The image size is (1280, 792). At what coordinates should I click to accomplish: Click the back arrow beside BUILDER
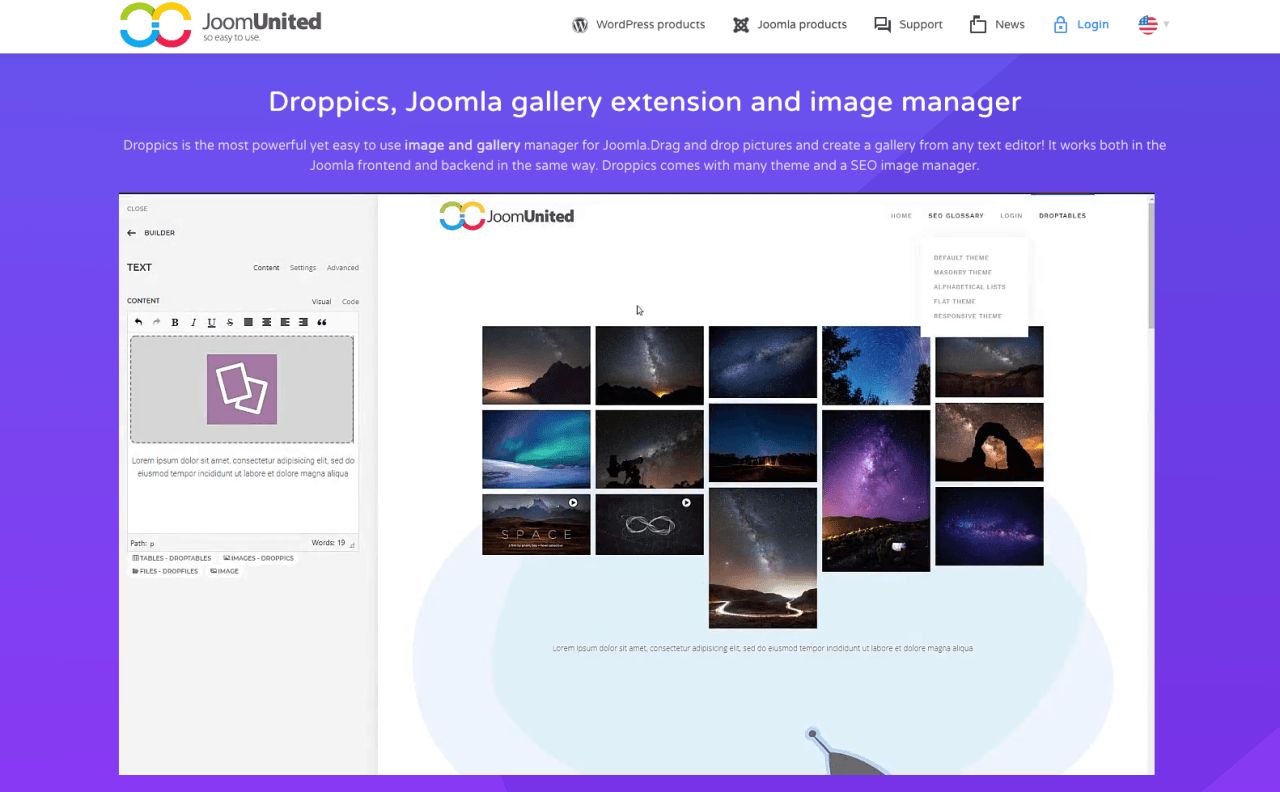[x=131, y=233]
